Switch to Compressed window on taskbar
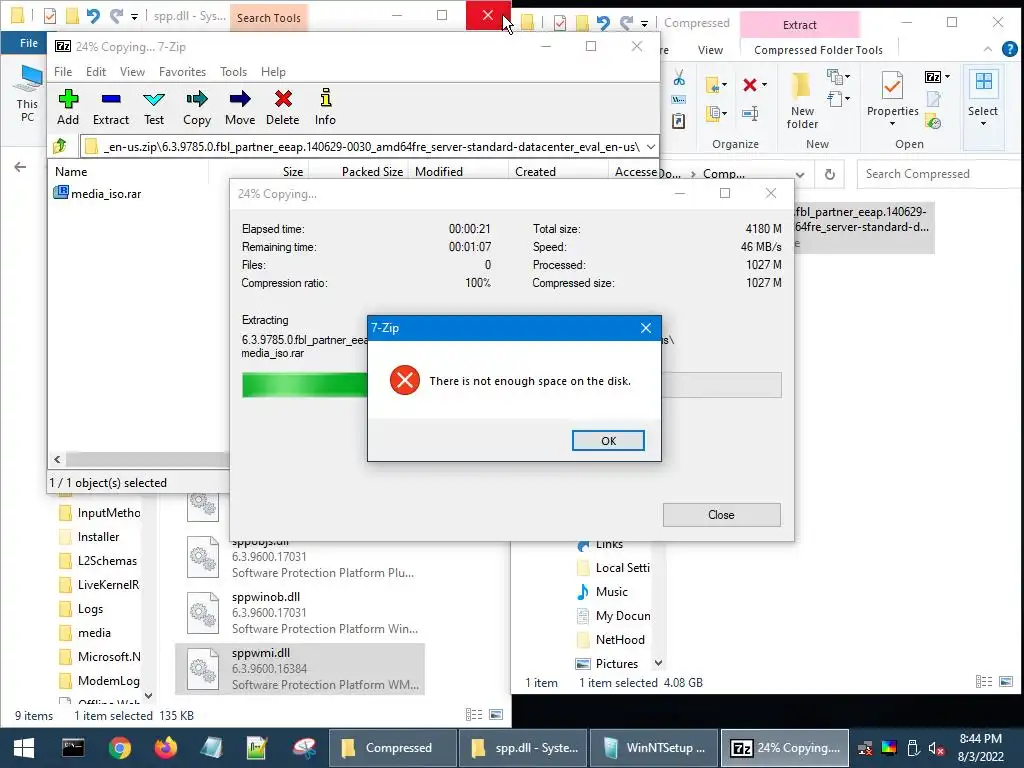 pos(392,748)
